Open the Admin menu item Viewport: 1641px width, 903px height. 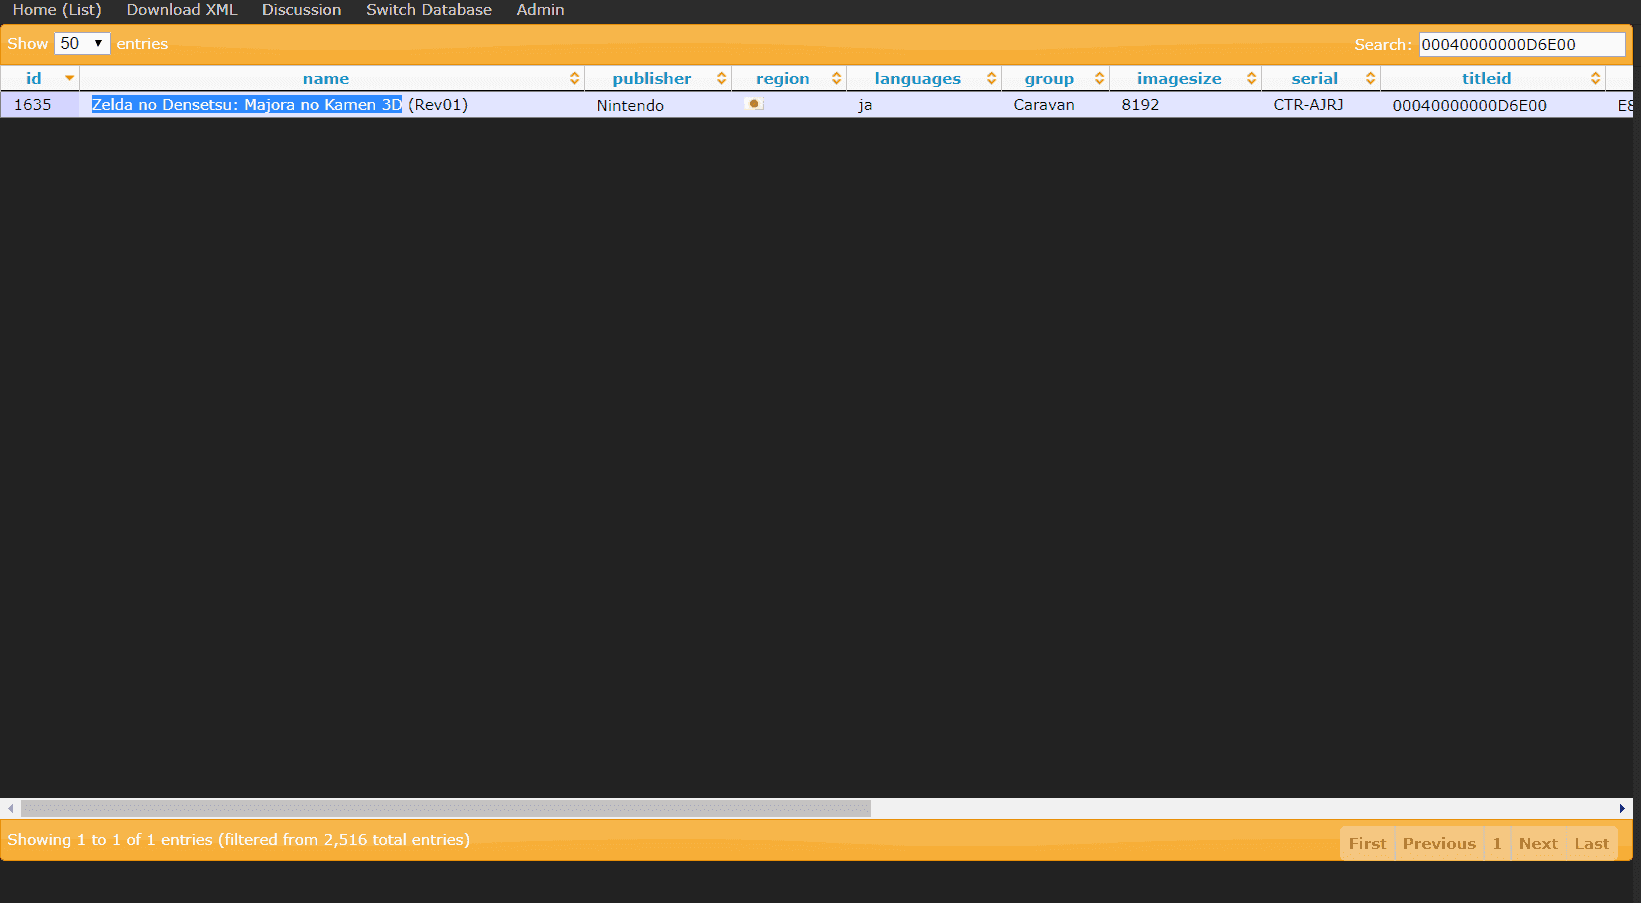[x=540, y=10]
